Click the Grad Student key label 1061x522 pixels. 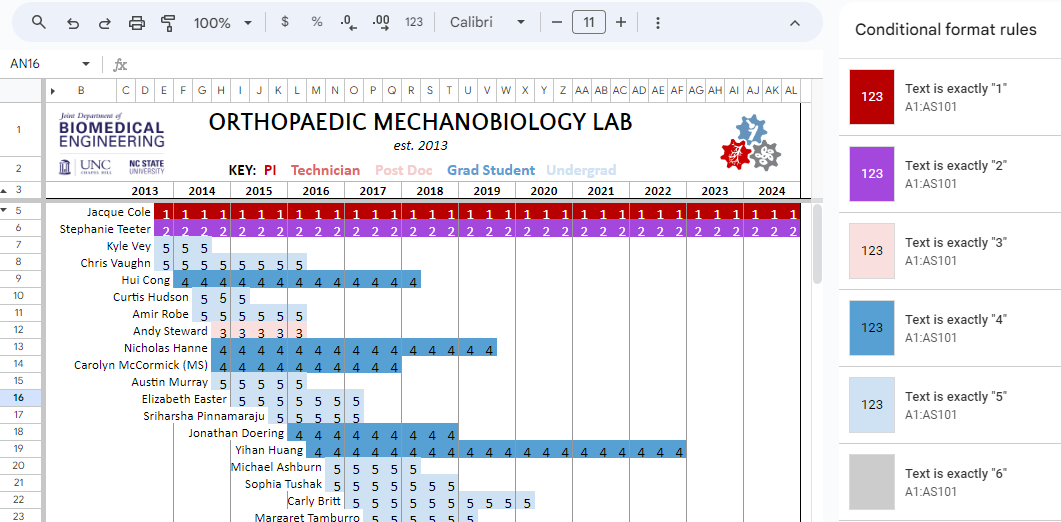(491, 171)
